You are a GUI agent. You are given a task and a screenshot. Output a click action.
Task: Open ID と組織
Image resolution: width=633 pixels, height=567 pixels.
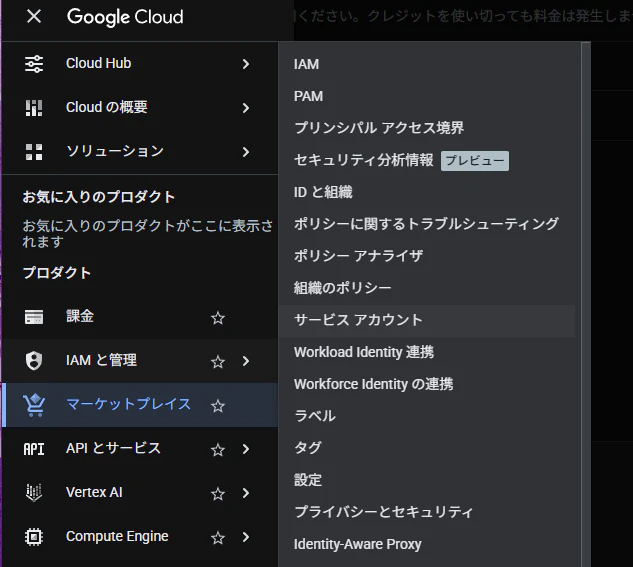(x=427, y=192)
